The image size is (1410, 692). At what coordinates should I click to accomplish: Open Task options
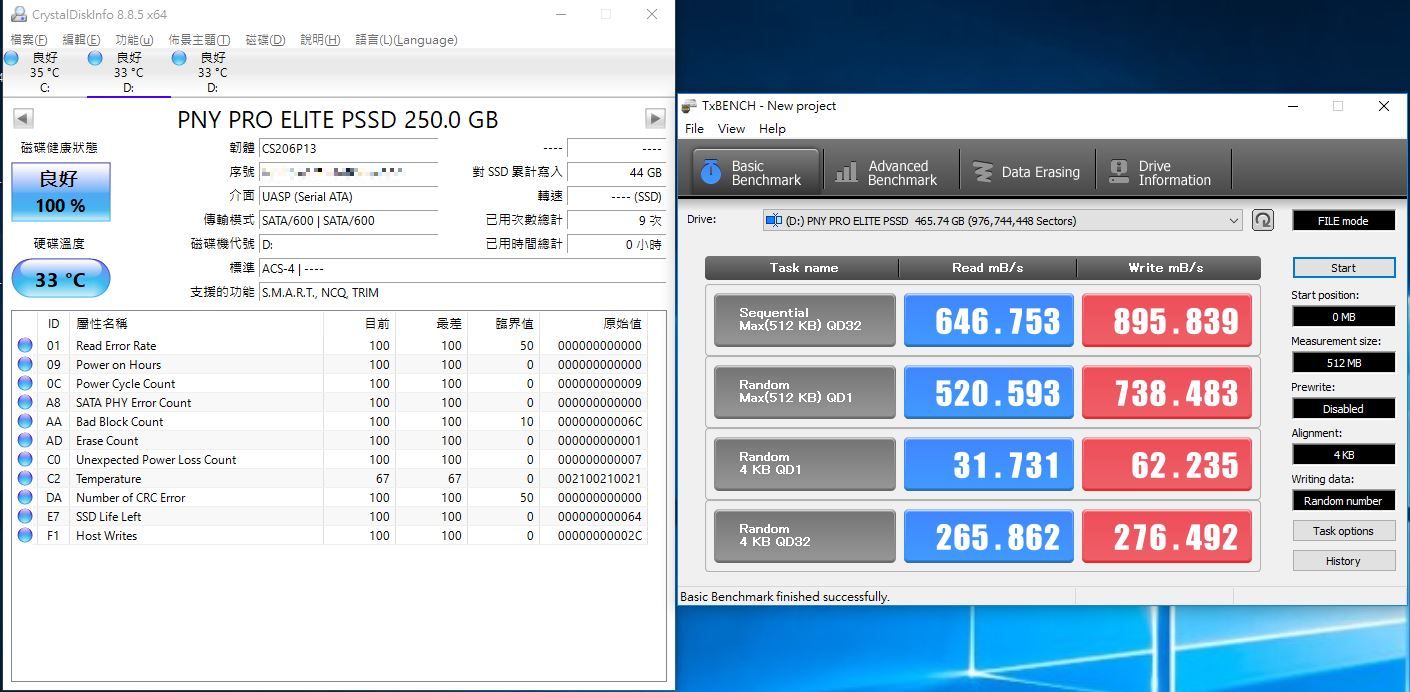tap(1343, 531)
